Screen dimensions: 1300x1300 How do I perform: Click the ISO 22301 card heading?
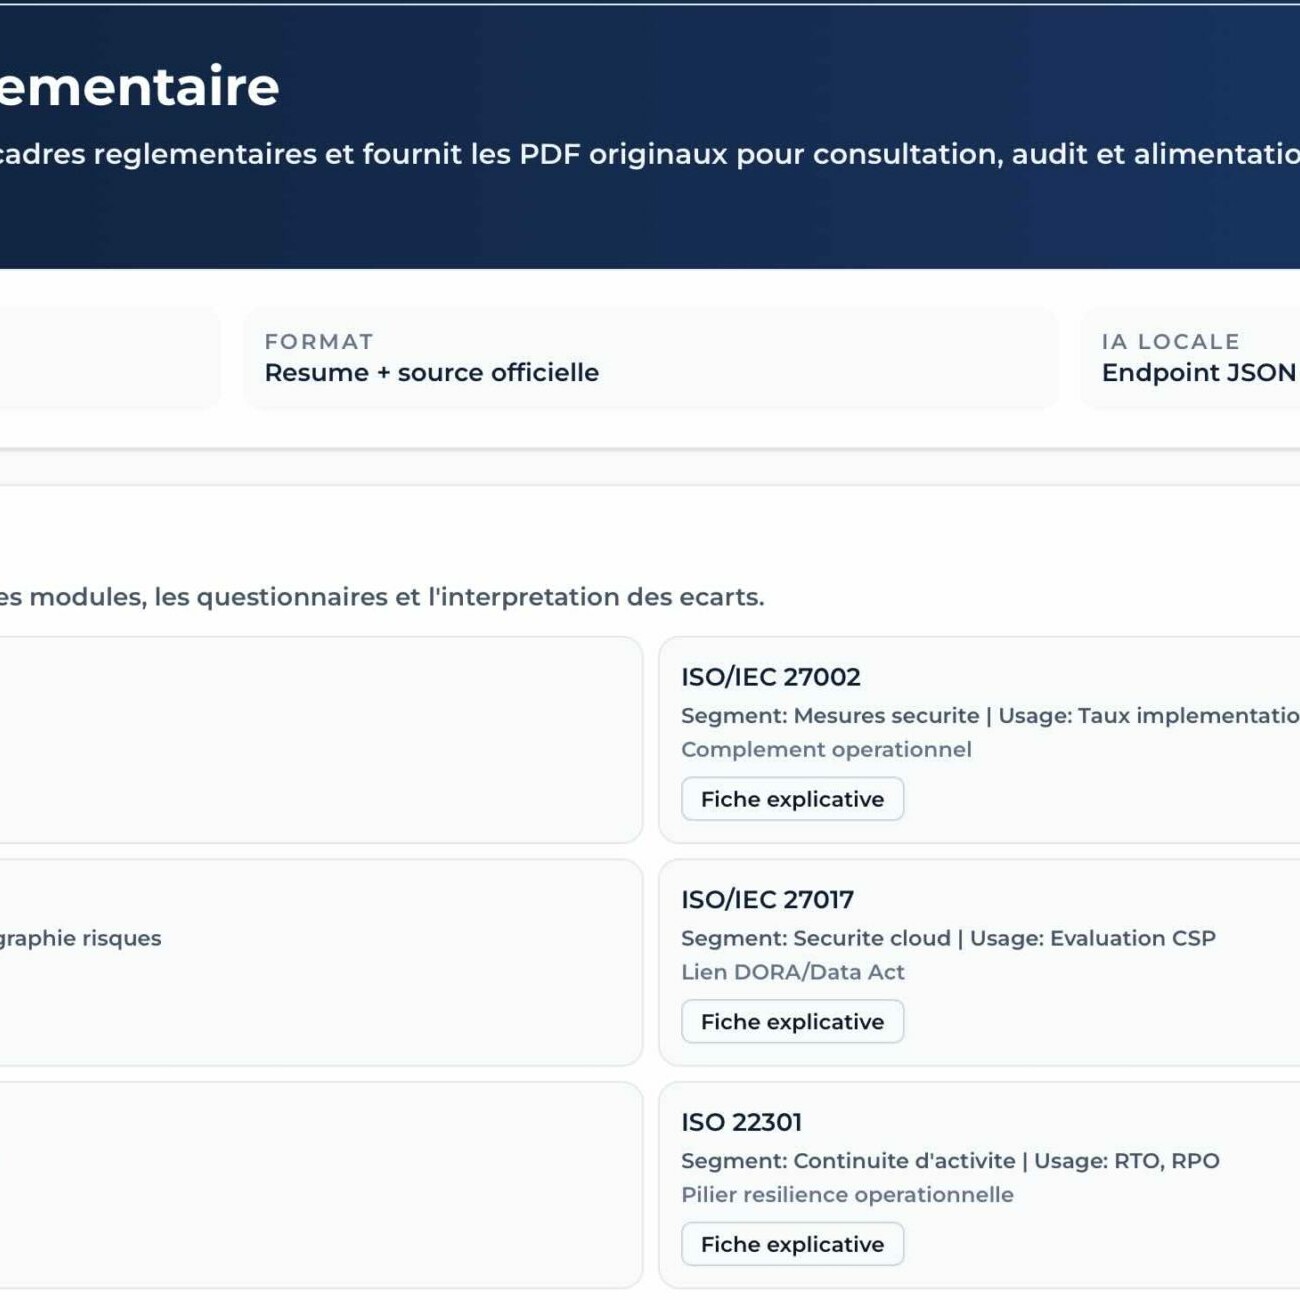tap(741, 1122)
